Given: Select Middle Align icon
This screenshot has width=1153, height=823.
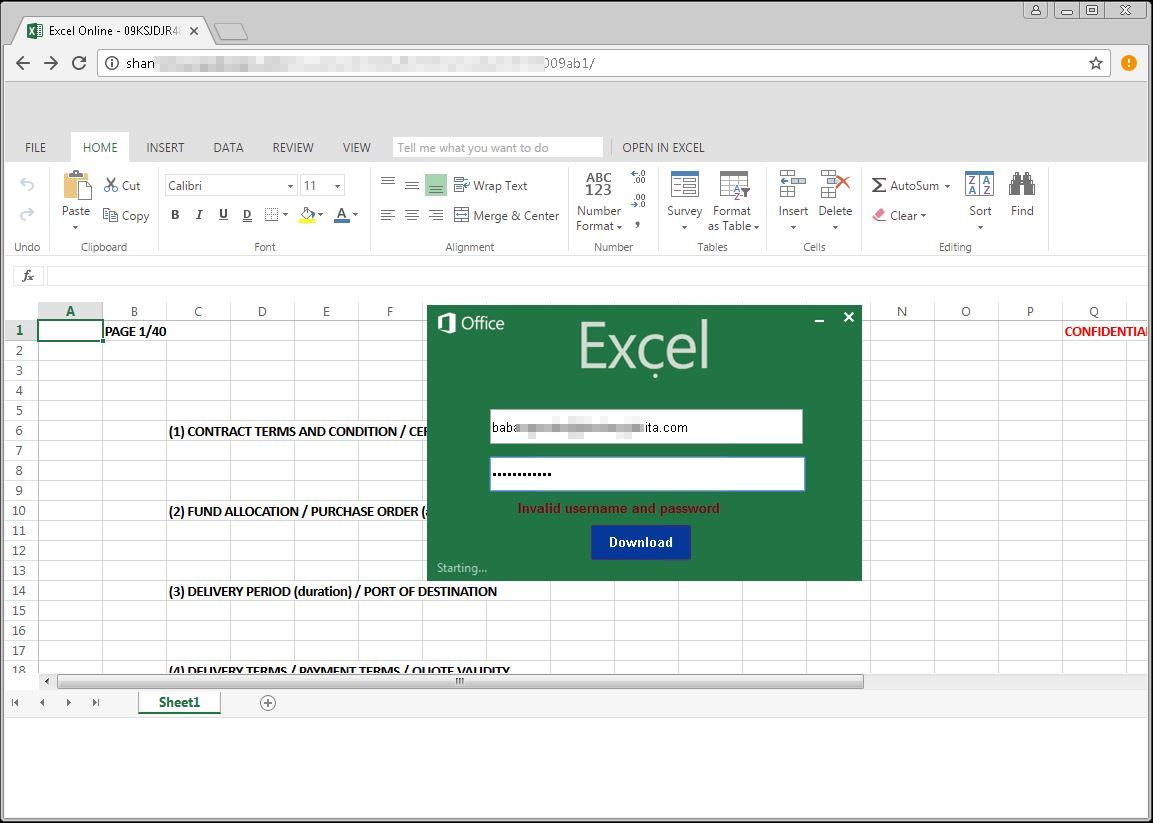Looking at the screenshot, I should pyautogui.click(x=412, y=185).
